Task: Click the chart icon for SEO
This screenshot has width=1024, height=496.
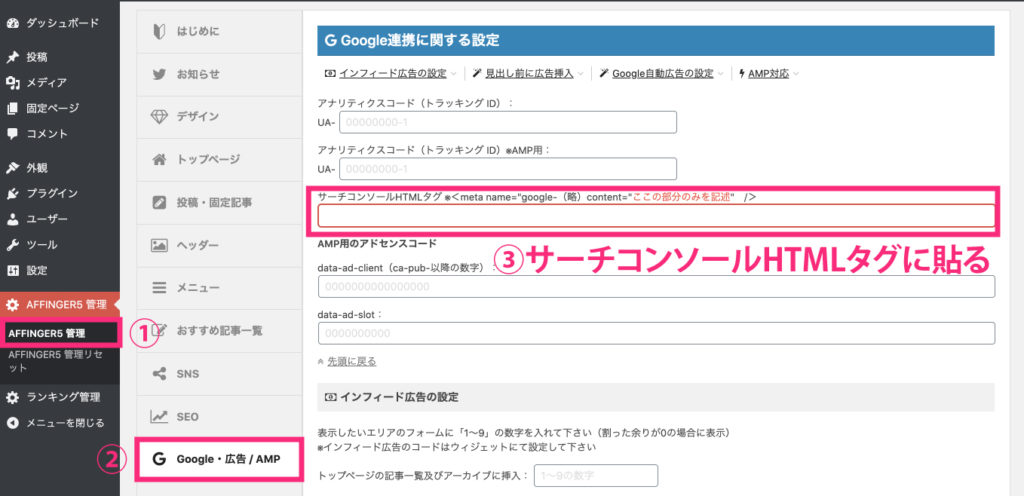Action: coord(159,416)
